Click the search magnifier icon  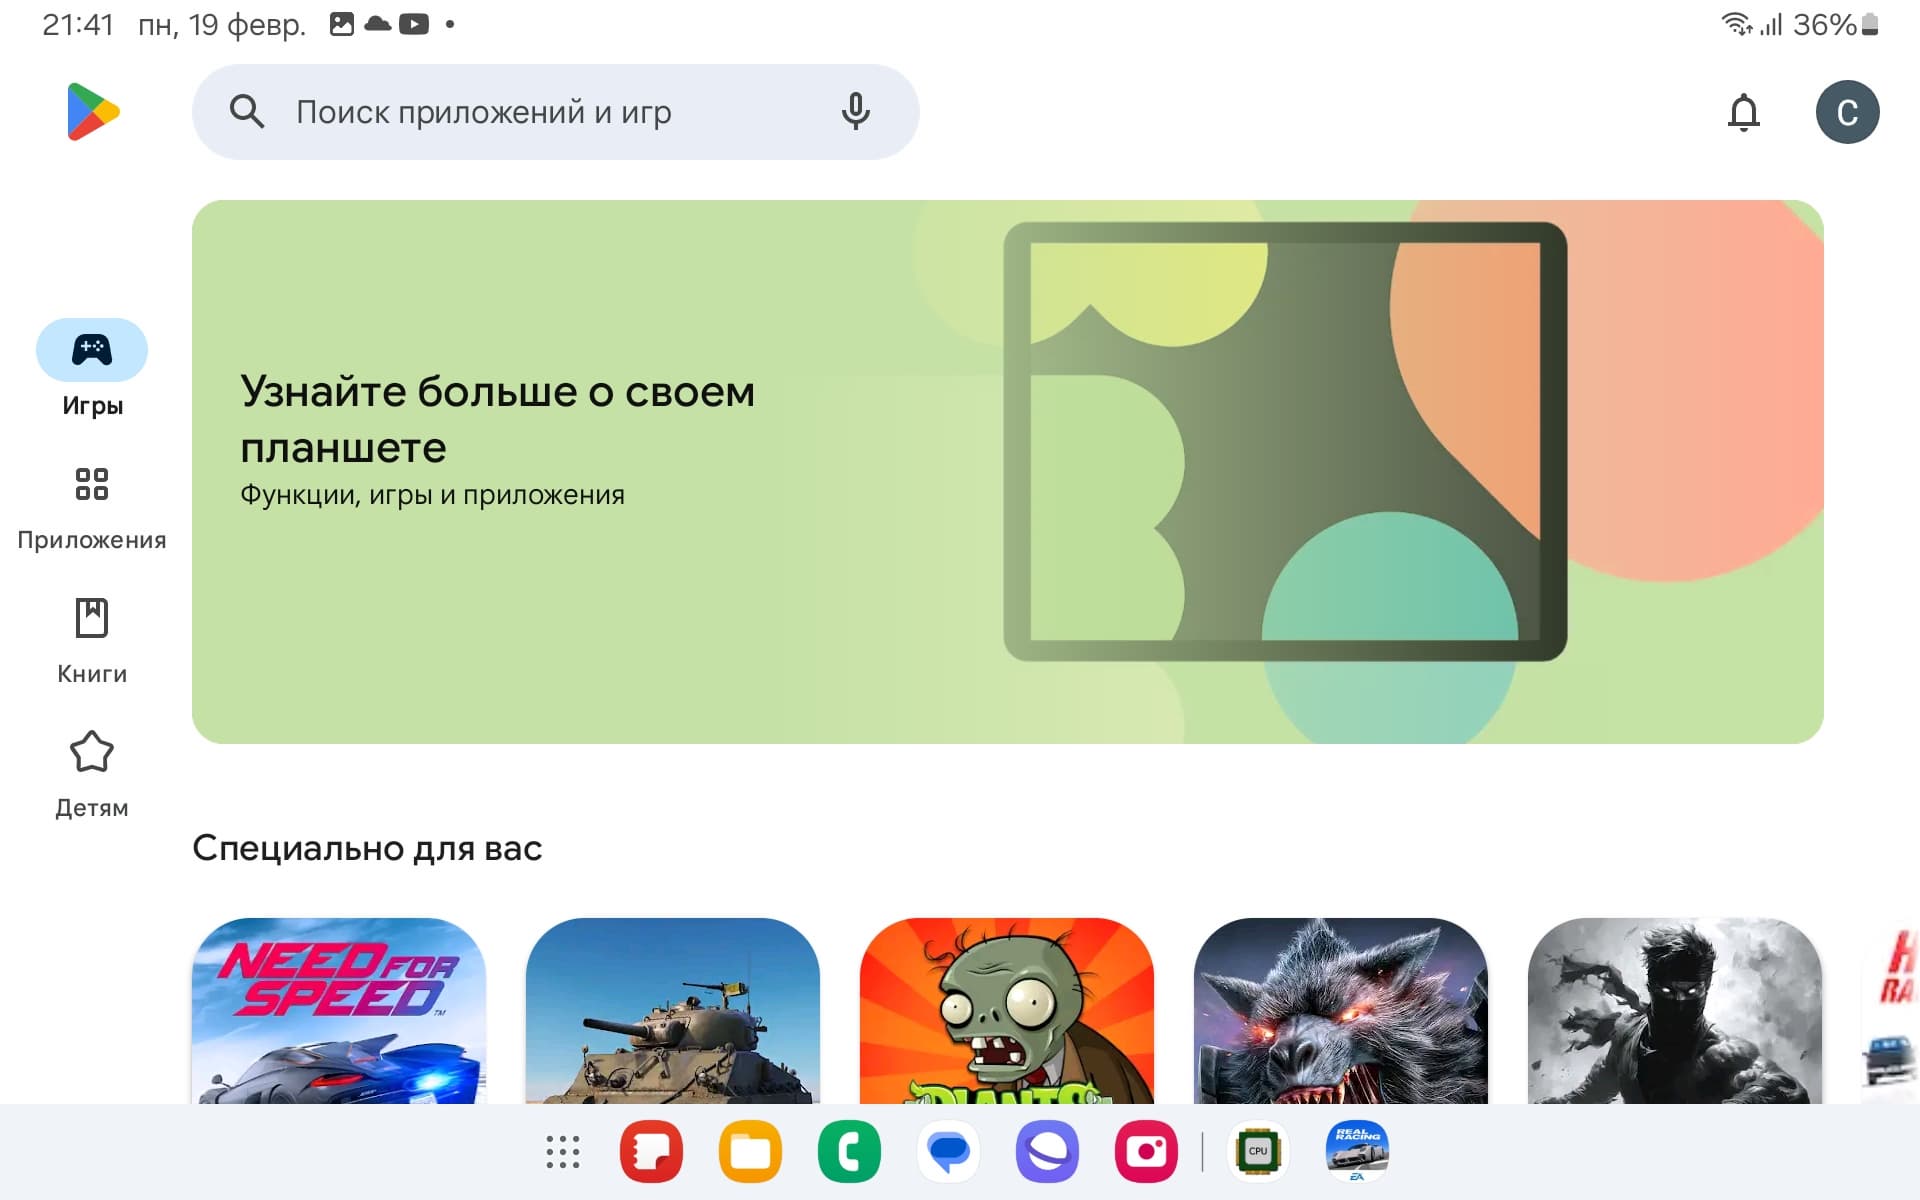coord(247,111)
